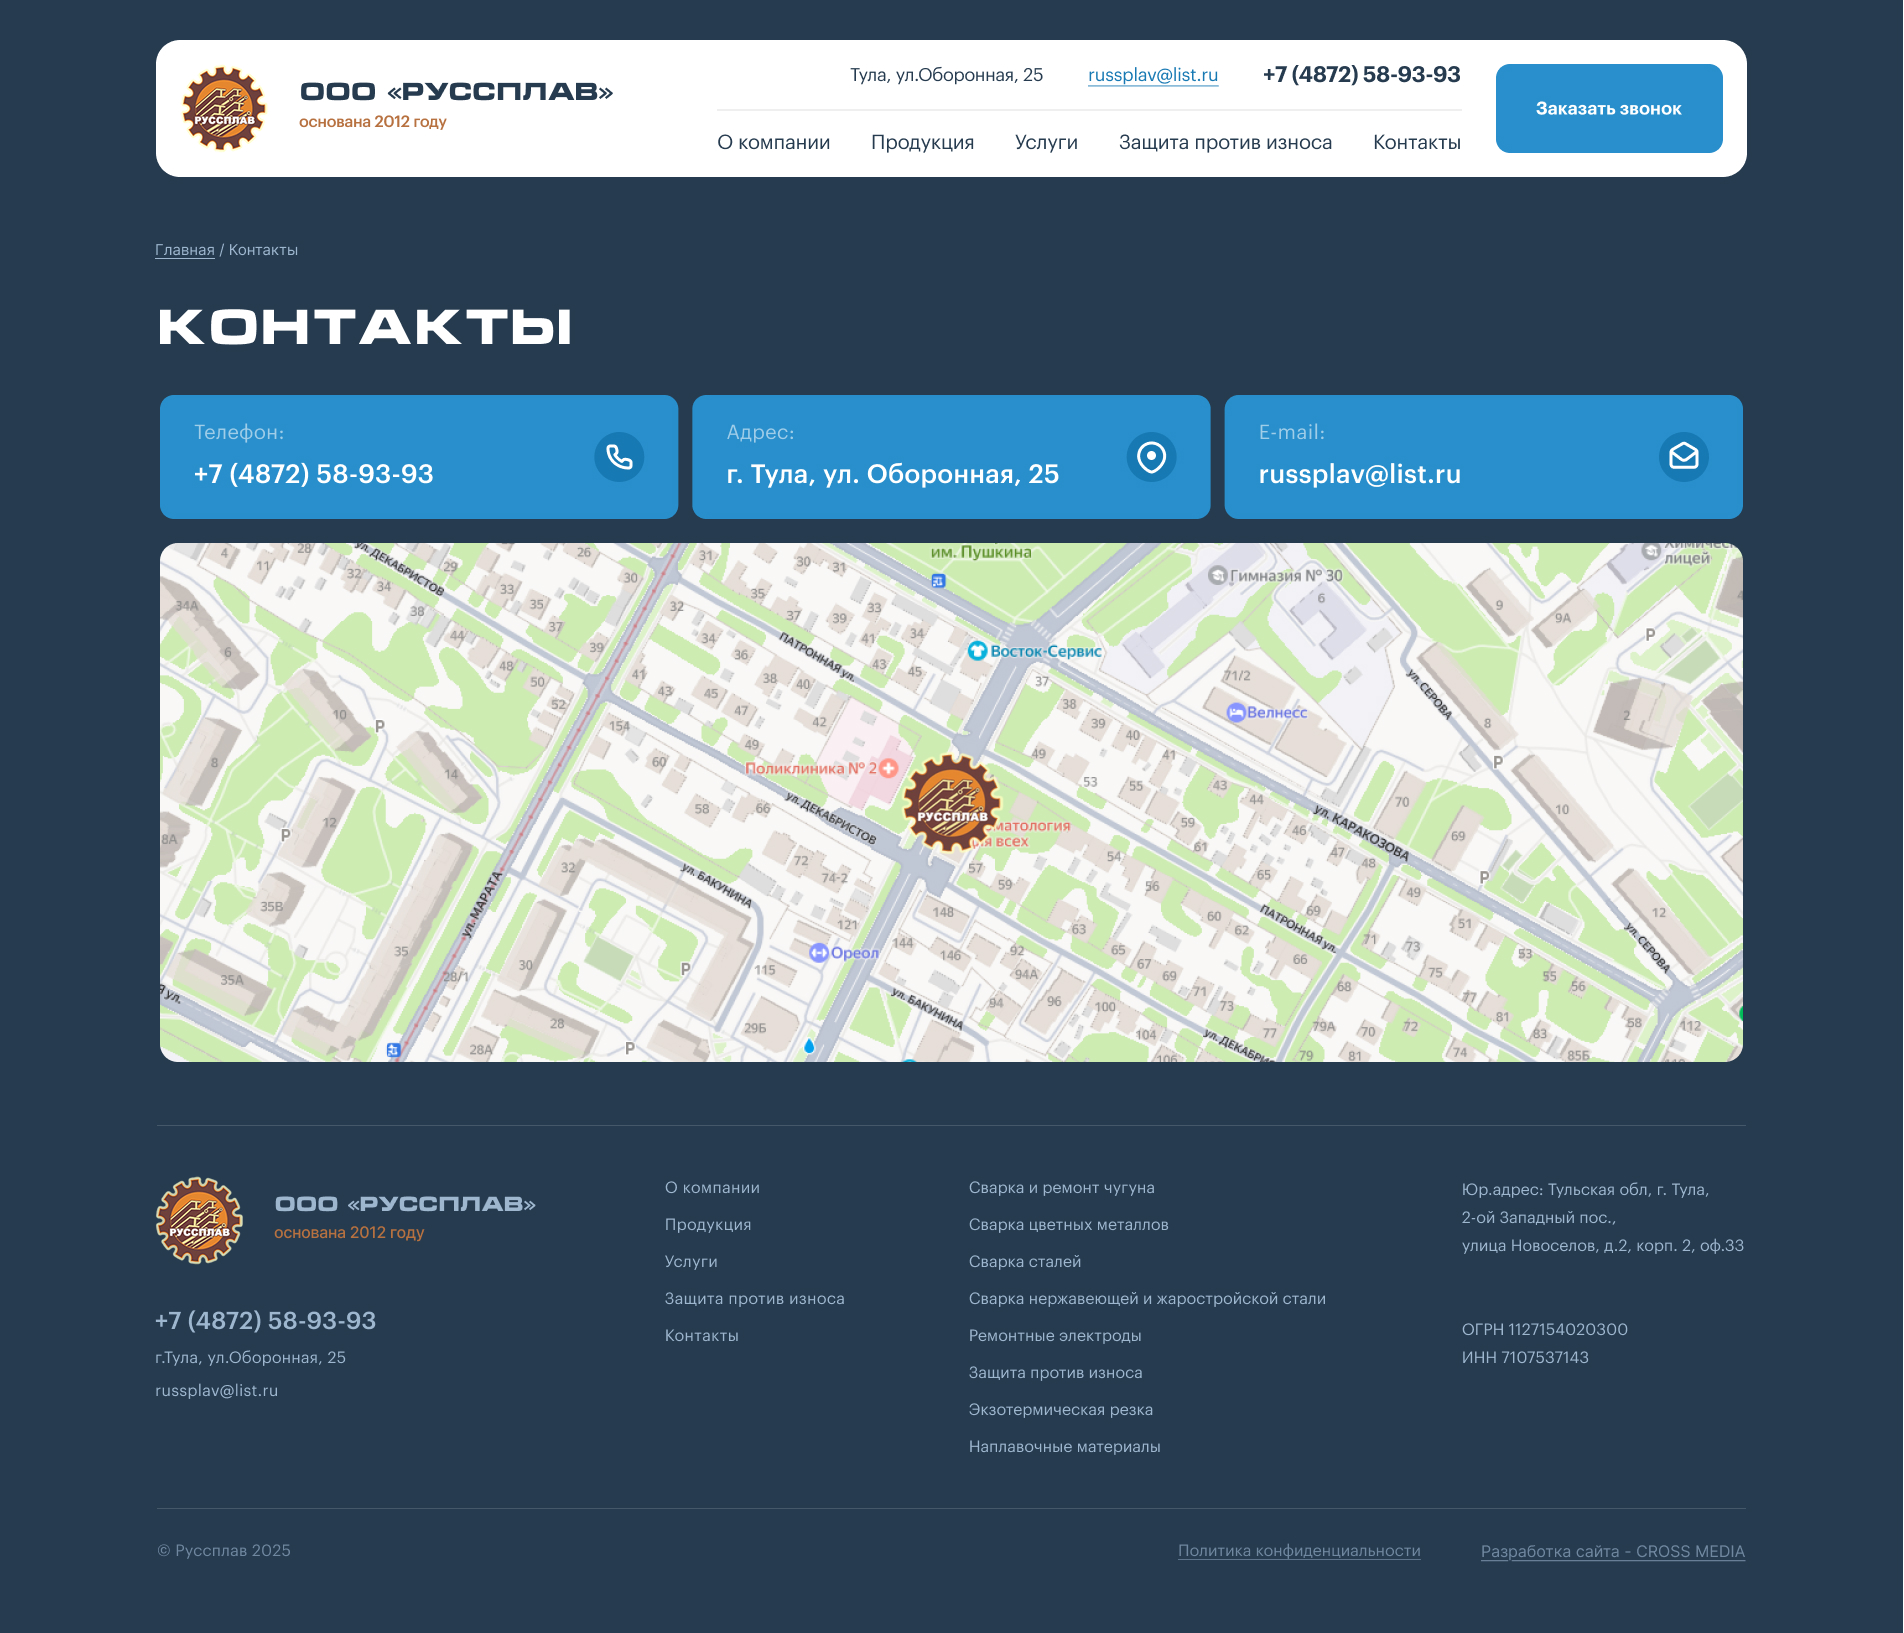Open Контакты in header menu
Viewport: 1904px width, 1633px height.
click(1417, 142)
